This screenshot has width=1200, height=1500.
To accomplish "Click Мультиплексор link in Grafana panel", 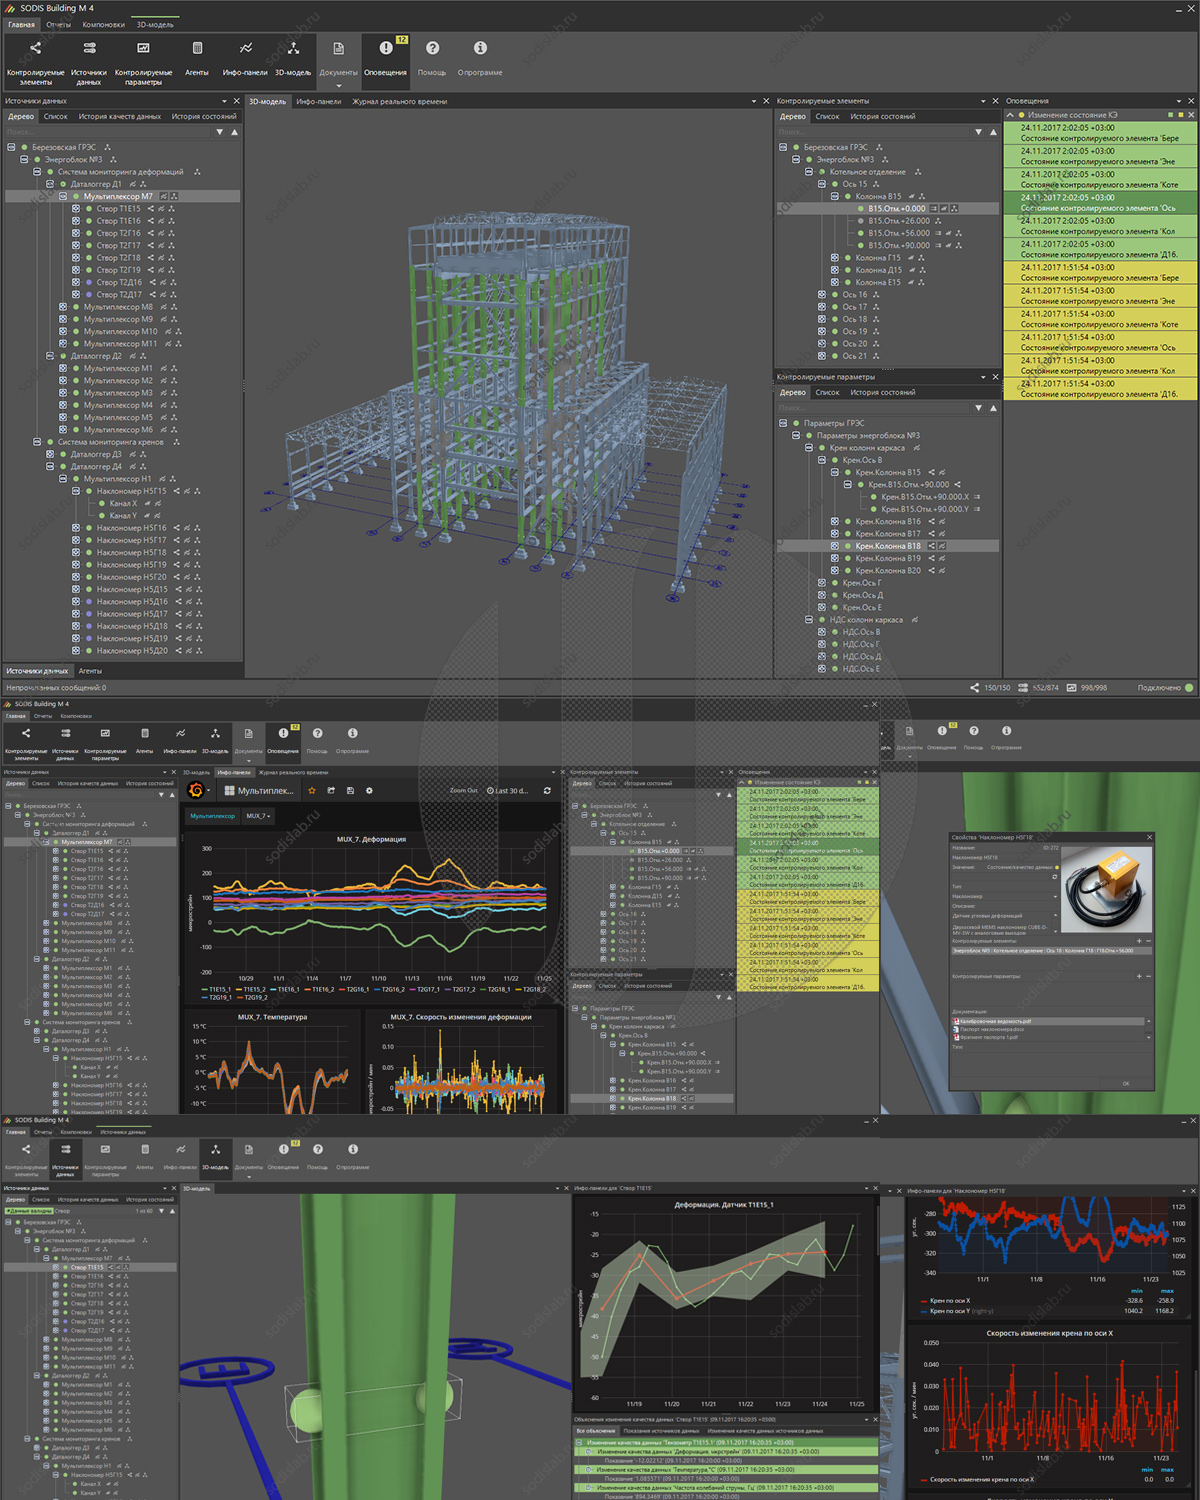I will pos(212,816).
